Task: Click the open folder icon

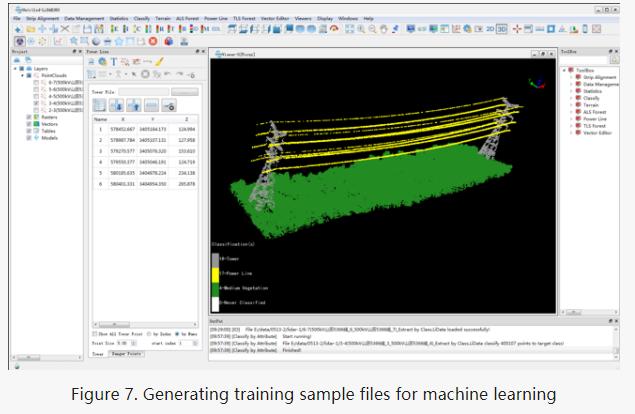Action: (30, 29)
